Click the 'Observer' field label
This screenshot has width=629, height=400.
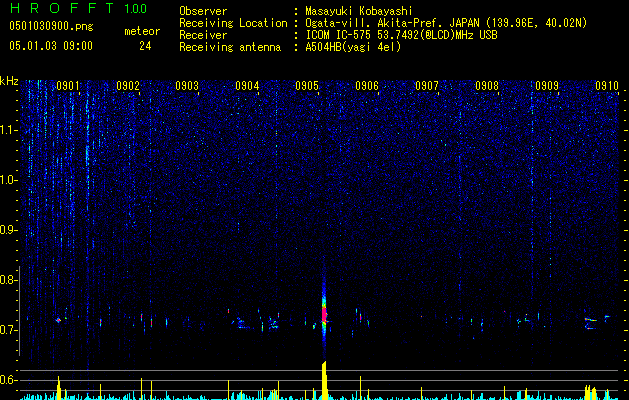tap(203, 11)
